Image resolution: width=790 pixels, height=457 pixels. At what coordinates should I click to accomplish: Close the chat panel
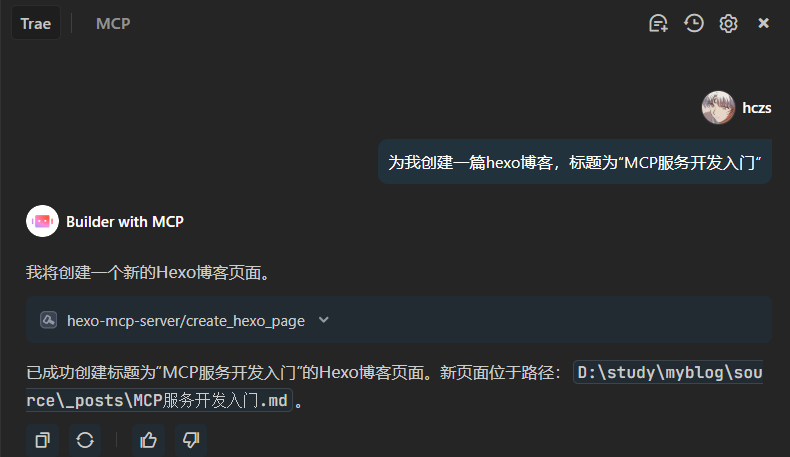pos(763,23)
